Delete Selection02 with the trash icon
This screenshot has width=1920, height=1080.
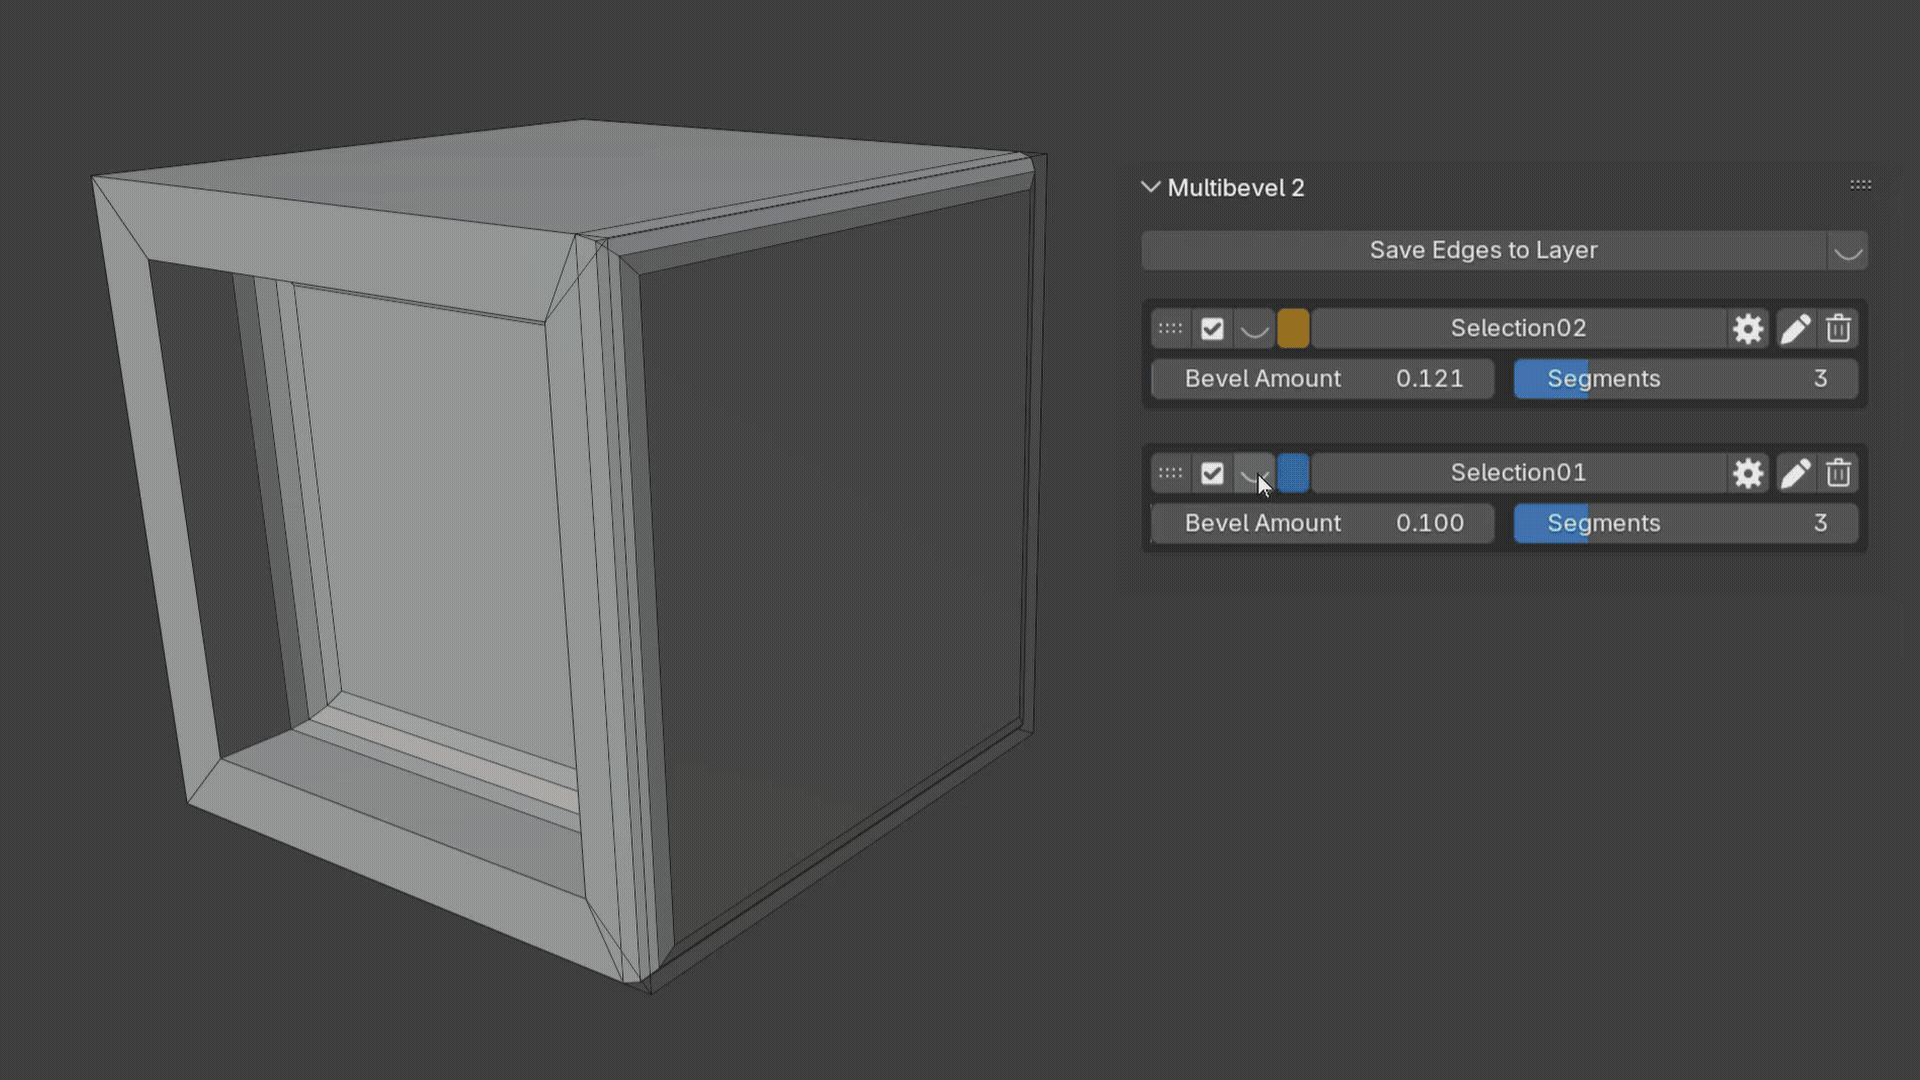coord(1838,328)
